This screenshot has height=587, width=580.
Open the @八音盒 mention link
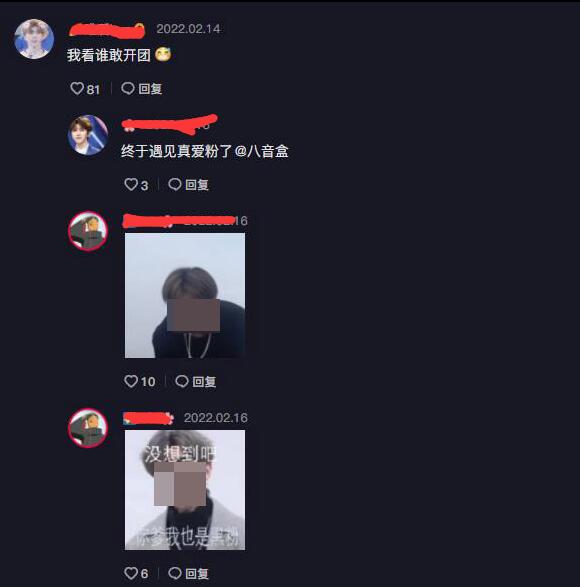[x=262, y=151]
